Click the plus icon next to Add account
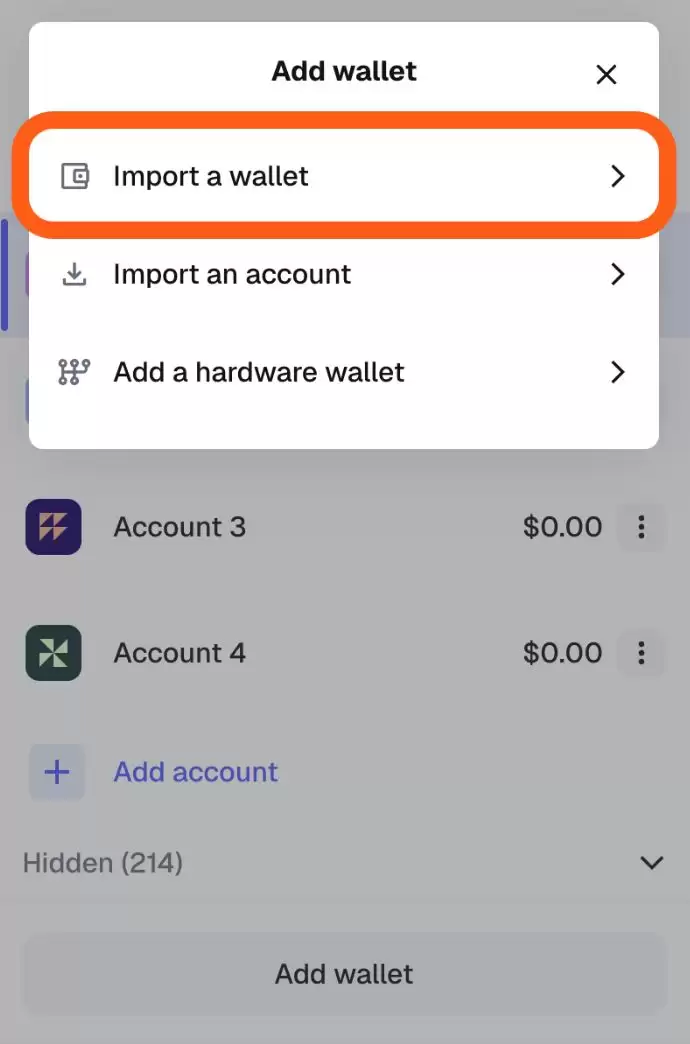The height and width of the screenshot is (1044, 690). pyautogui.click(x=57, y=772)
